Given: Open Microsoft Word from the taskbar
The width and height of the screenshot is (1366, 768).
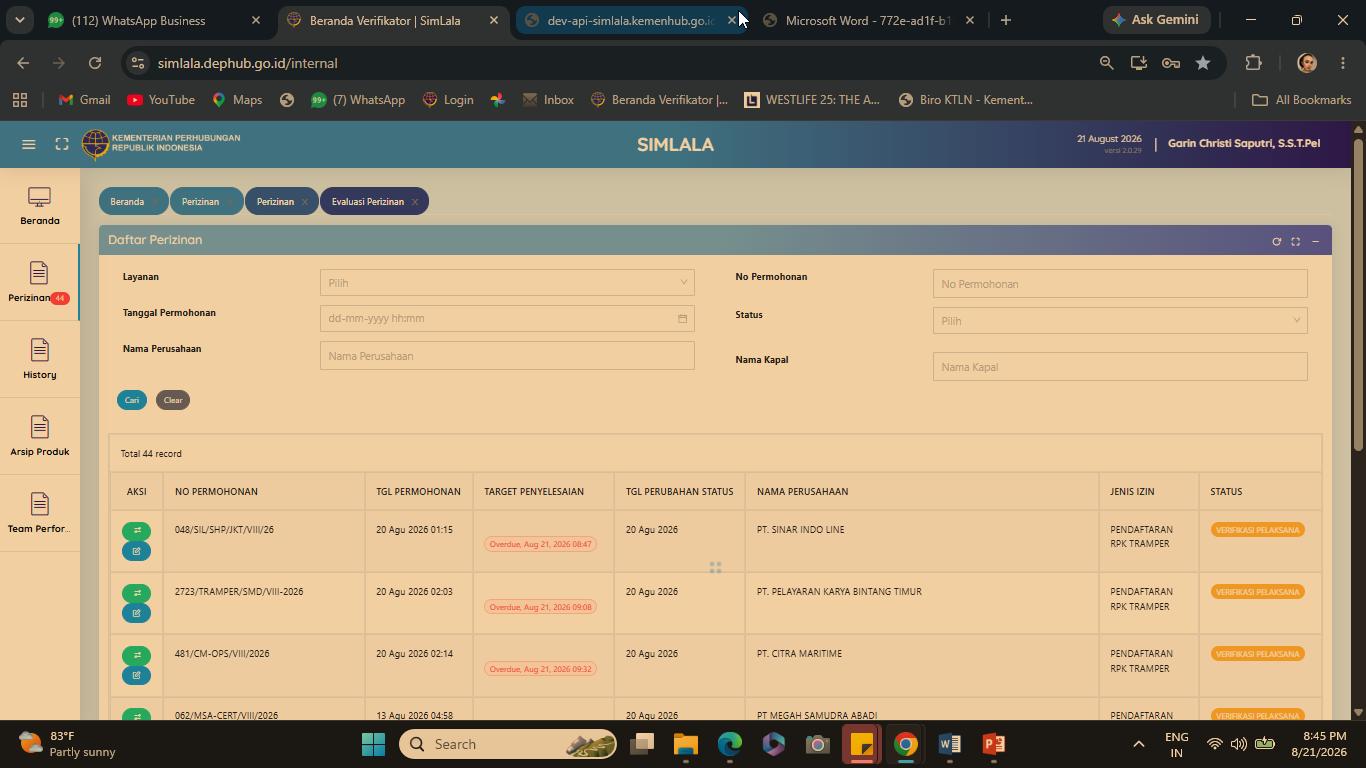Looking at the screenshot, I should tap(950, 744).
